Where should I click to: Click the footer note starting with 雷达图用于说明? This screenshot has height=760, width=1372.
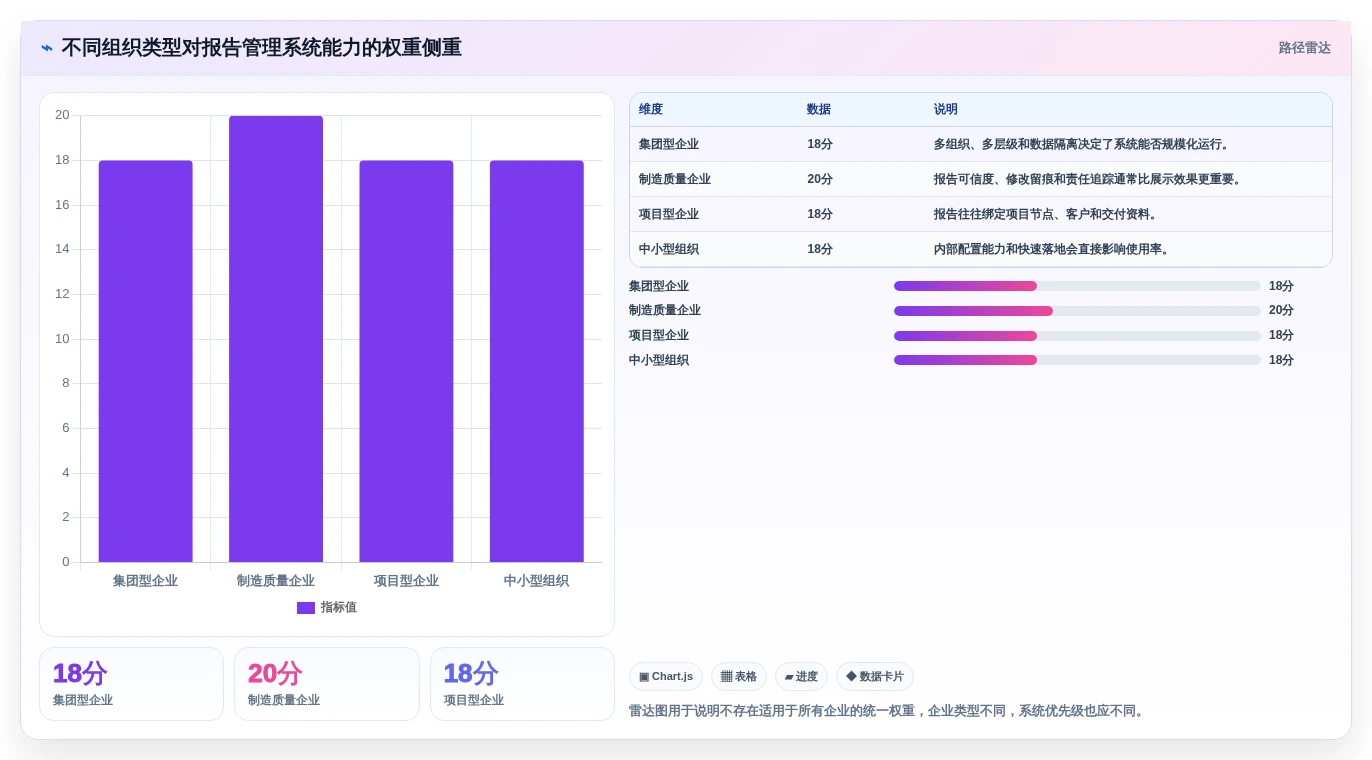point(888,712)
